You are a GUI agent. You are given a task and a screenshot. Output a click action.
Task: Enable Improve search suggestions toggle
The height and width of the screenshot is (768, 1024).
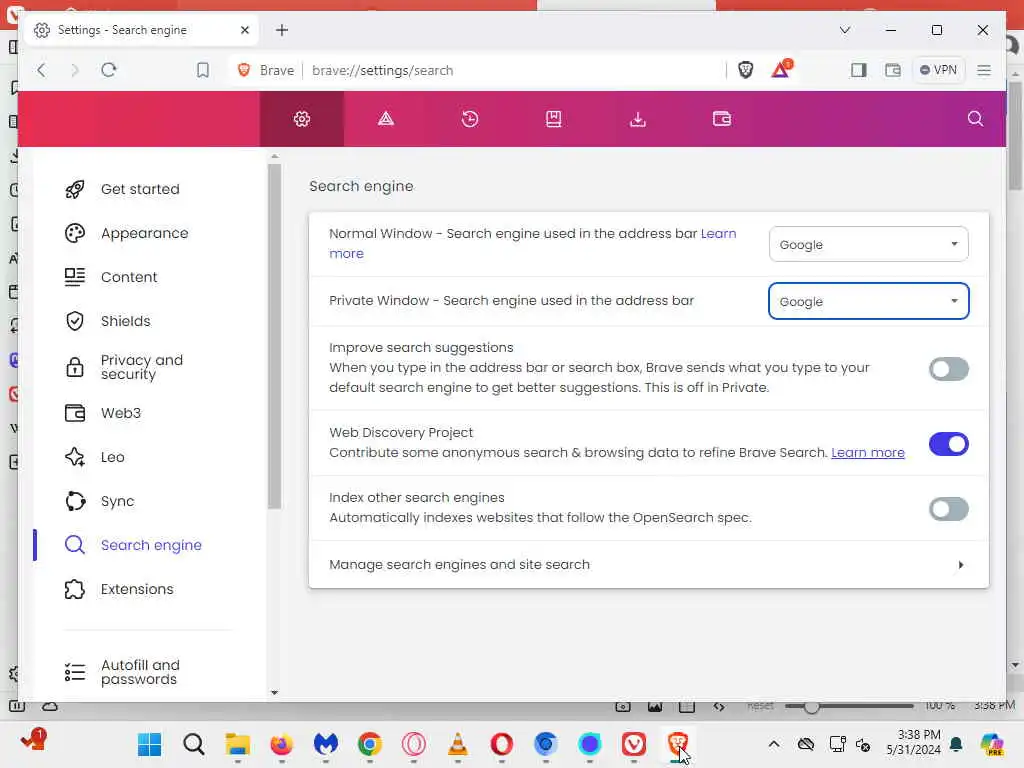click(x=948, y=369)
